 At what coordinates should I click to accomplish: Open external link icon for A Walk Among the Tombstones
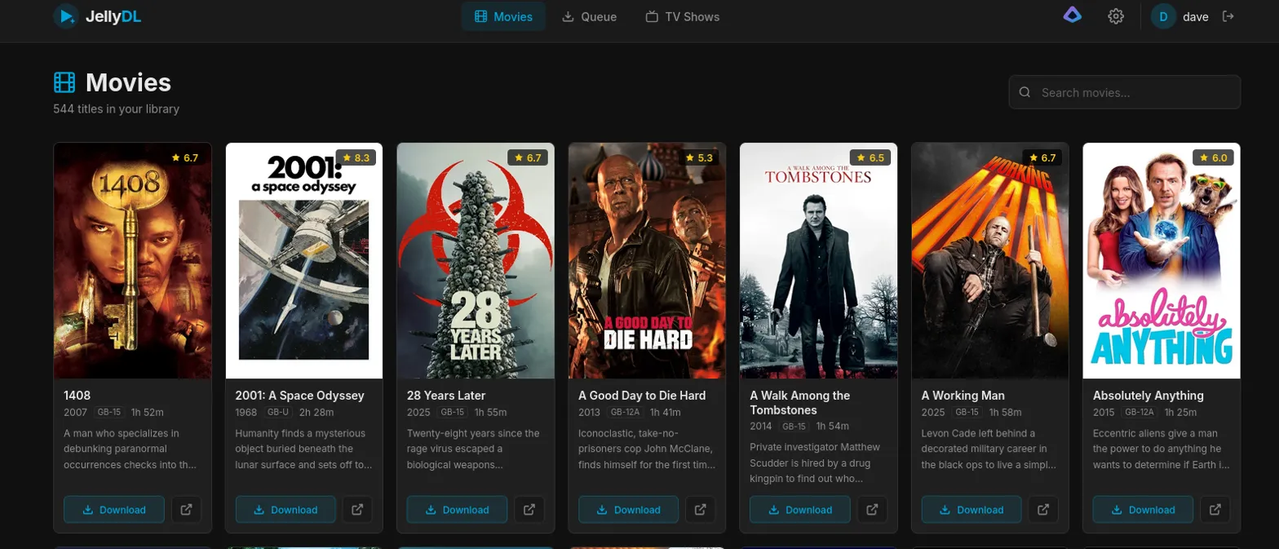[x=872, y=509]
